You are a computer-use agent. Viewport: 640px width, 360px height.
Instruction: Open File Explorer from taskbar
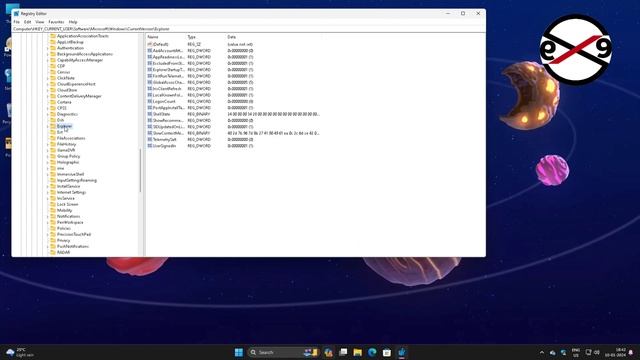pos(358,352)
